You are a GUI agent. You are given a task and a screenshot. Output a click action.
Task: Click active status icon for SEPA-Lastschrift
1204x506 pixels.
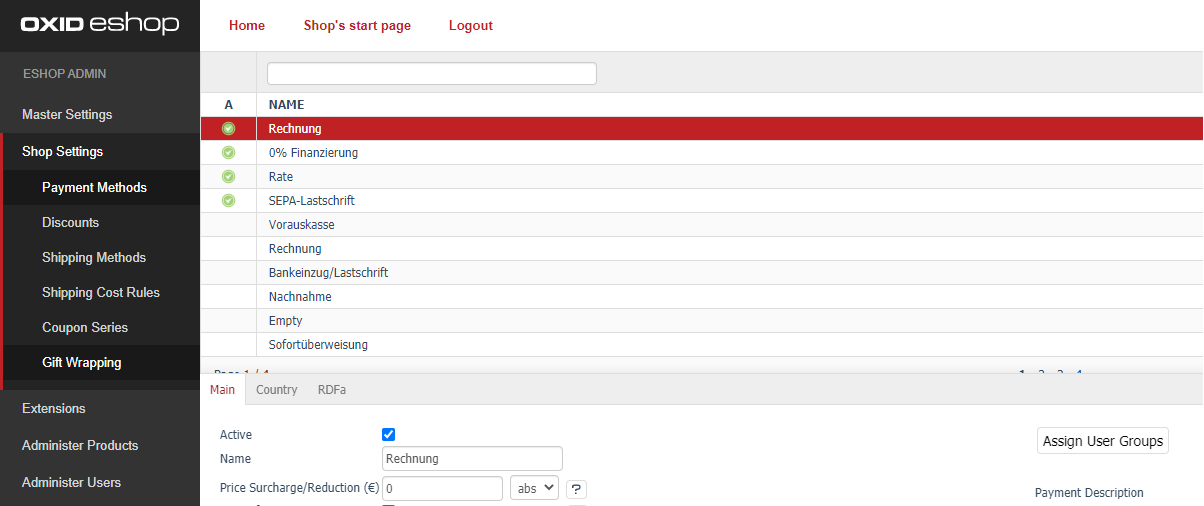pyautogui.click(x=228, y=201)
